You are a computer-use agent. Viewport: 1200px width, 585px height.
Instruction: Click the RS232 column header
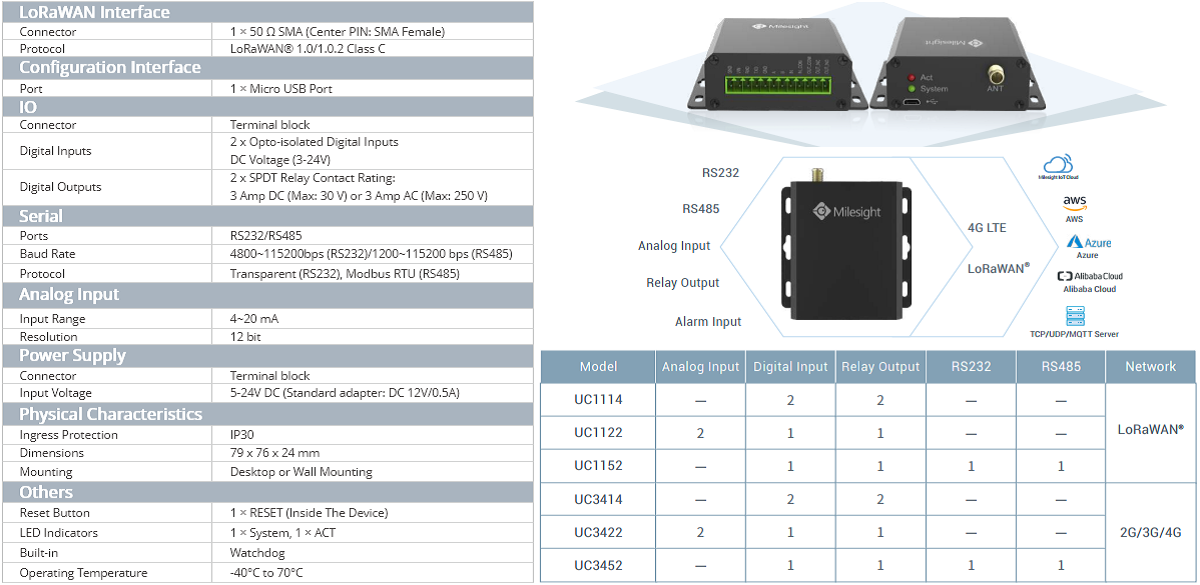pyautogui.click(x=971, y=367)
